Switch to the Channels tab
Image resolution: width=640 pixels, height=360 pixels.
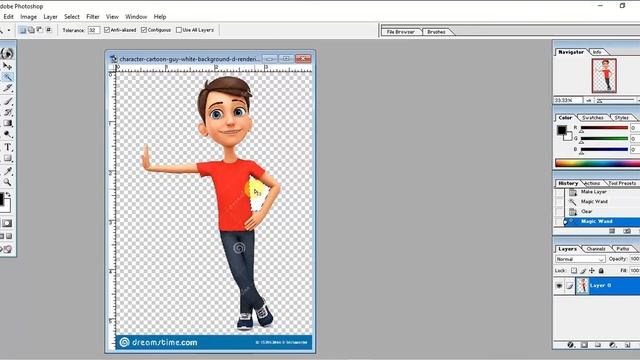[596, 249]
